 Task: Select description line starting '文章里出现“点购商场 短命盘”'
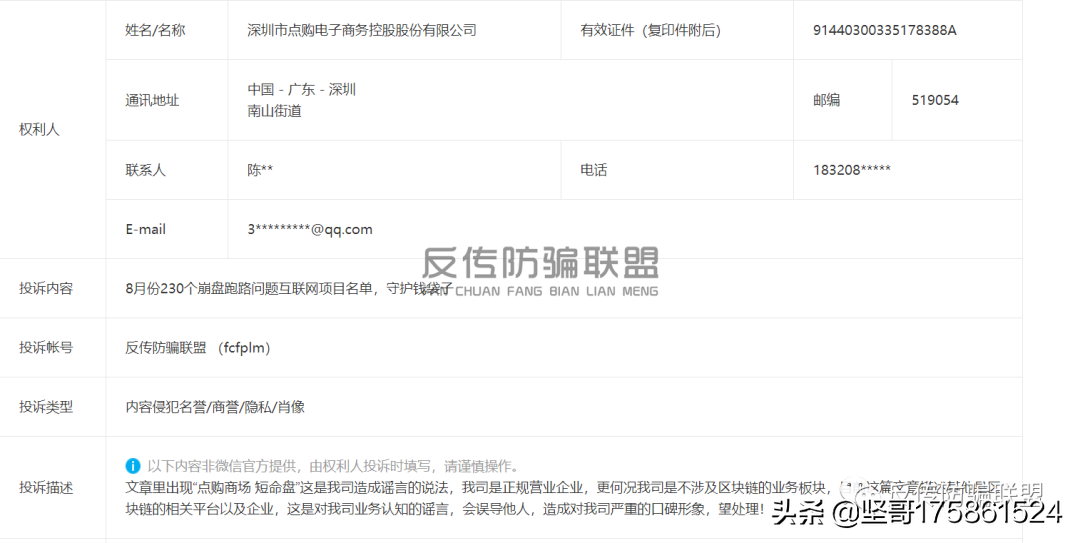point(563,489)
